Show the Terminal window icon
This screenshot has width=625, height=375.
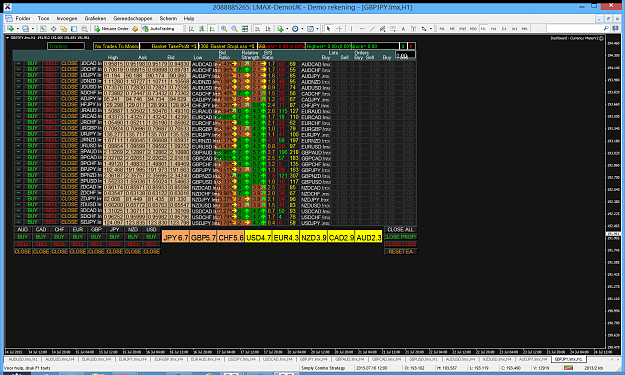[74, 29]
